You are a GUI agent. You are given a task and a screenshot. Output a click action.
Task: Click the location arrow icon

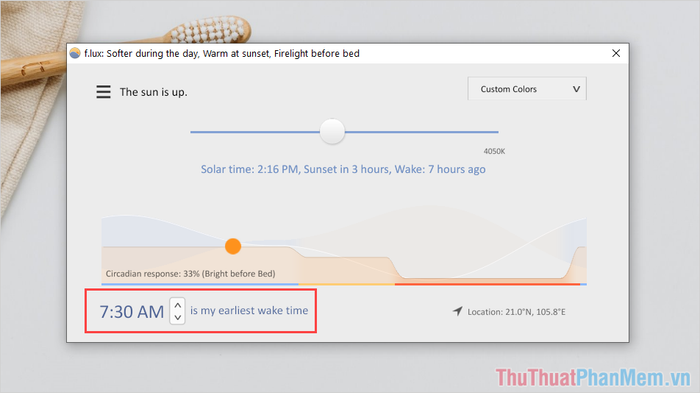[458, 311]
